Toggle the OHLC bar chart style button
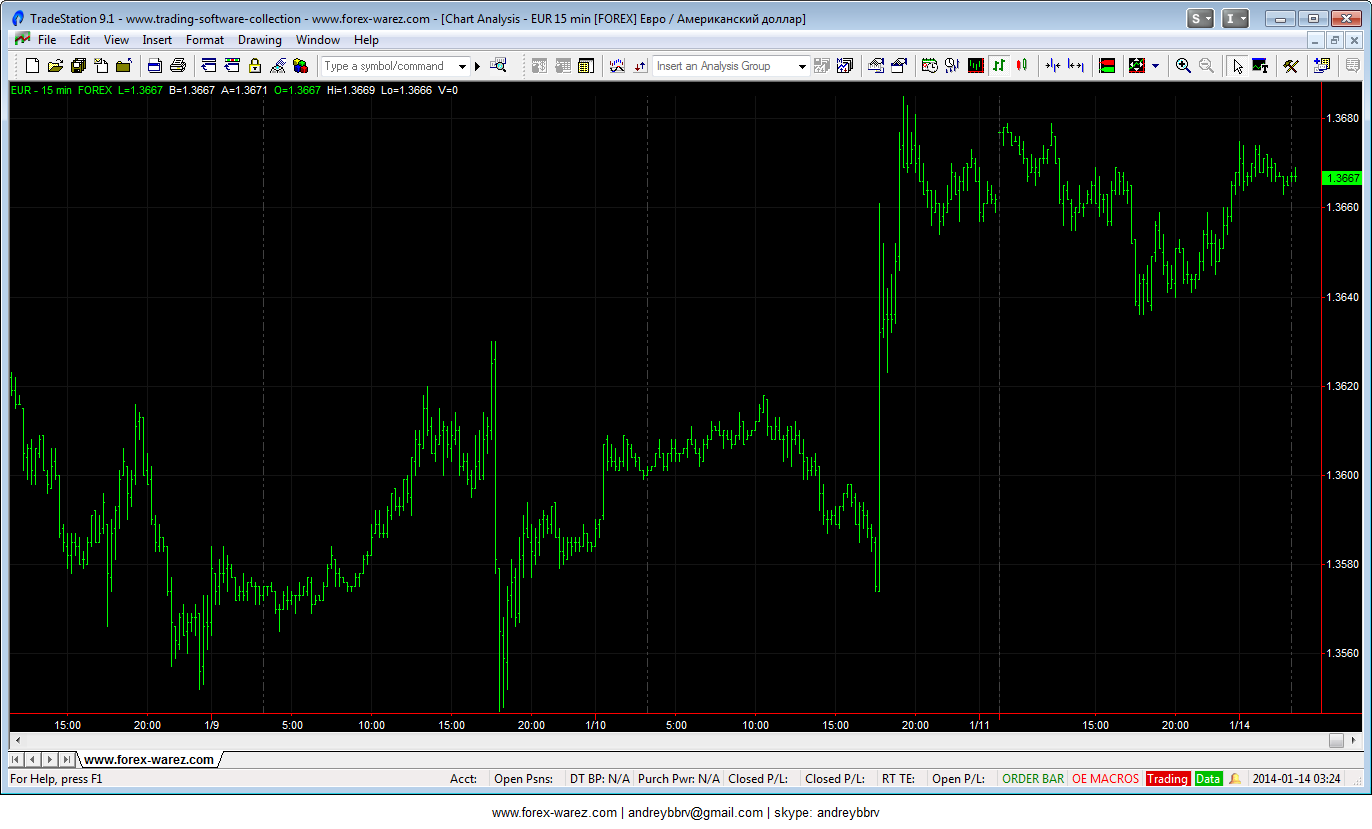 999,66
